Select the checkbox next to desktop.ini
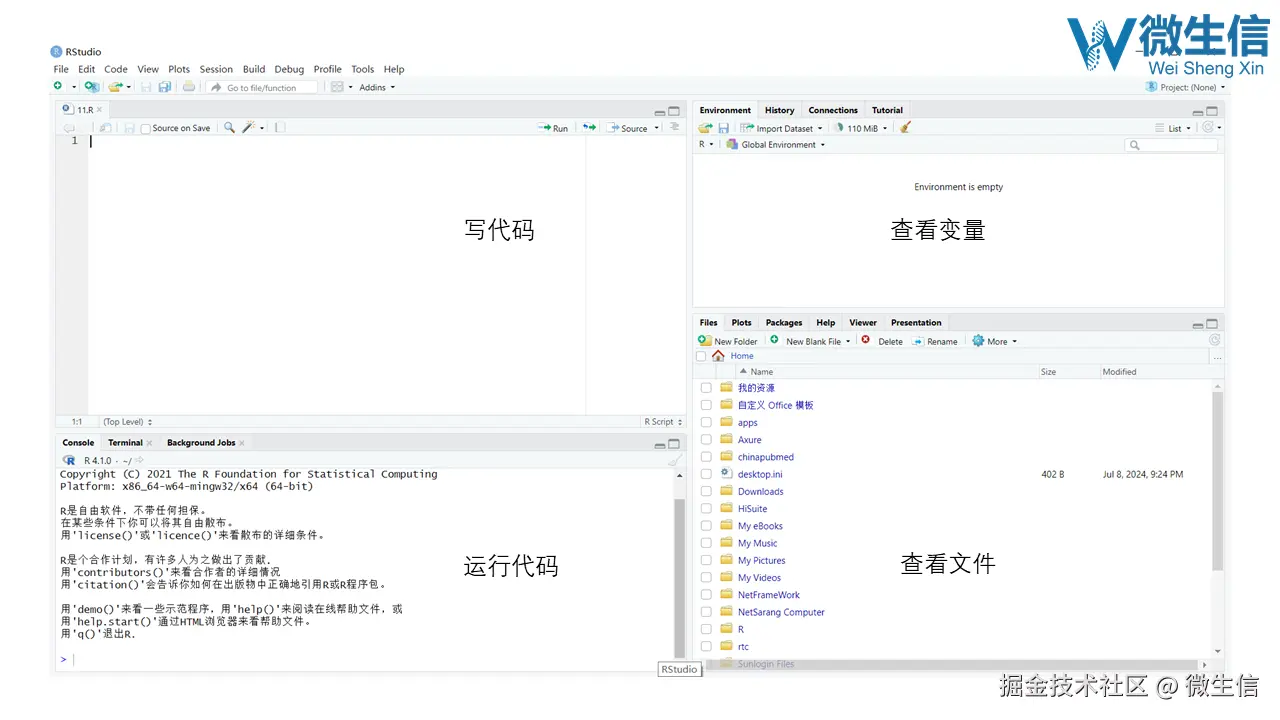 [706, 474]
